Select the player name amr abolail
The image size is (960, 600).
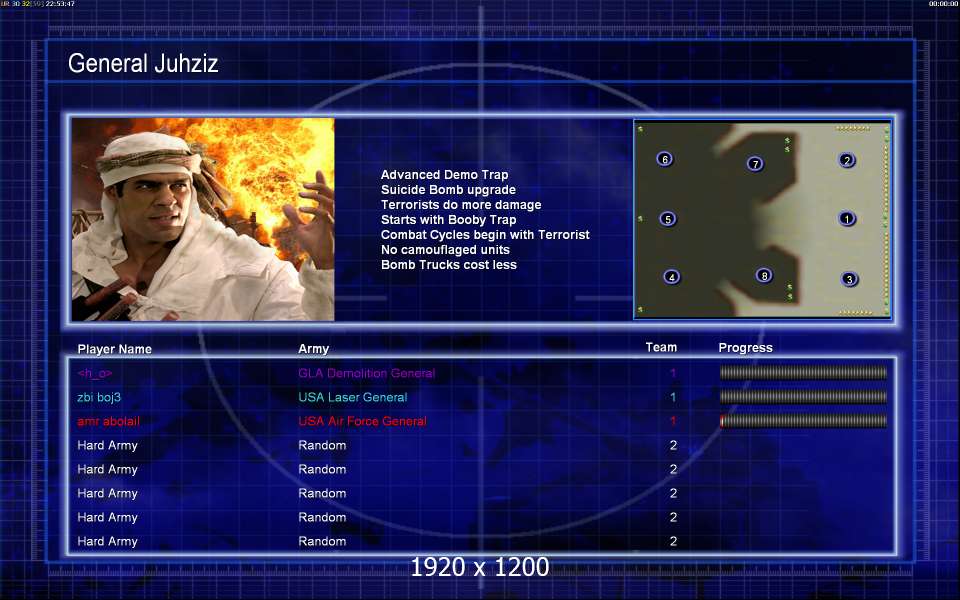coord(108,421)
